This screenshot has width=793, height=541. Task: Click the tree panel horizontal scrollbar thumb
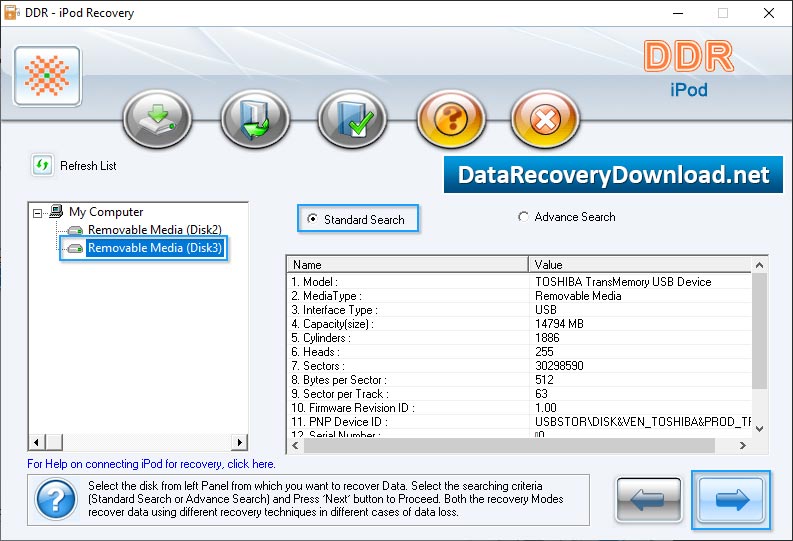pyautogui.click(x=54, y=442)
